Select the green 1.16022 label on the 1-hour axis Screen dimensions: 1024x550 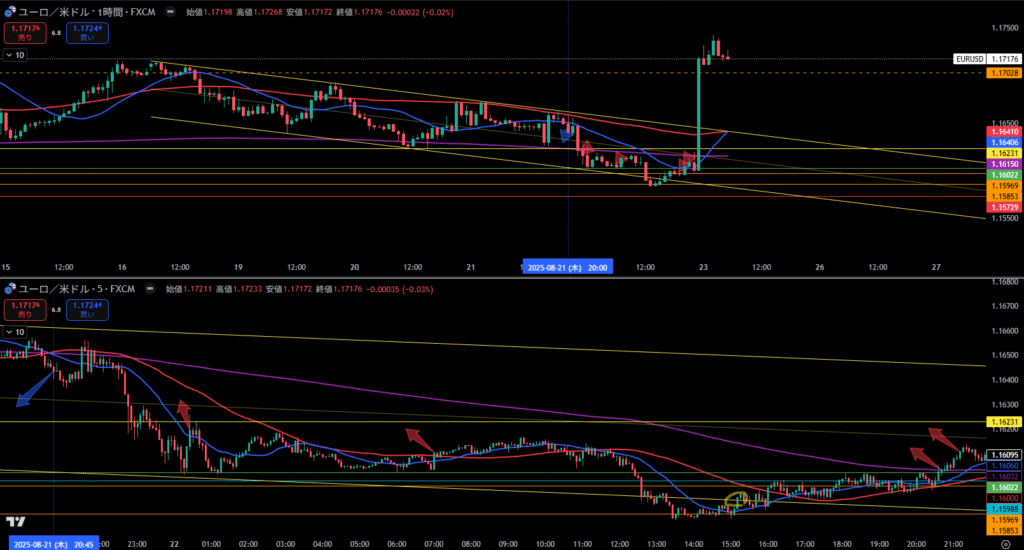[1004, 175]
